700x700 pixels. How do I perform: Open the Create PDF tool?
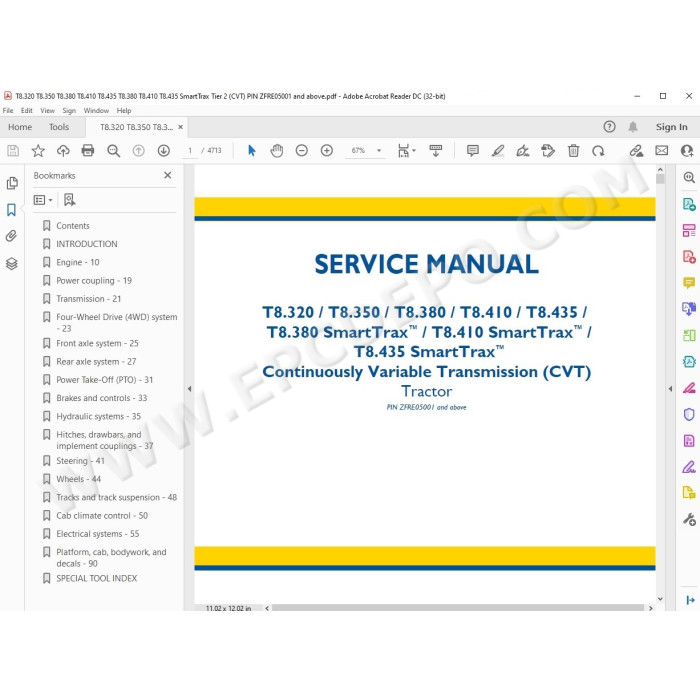pyautogui.click(x=689, y=257)
